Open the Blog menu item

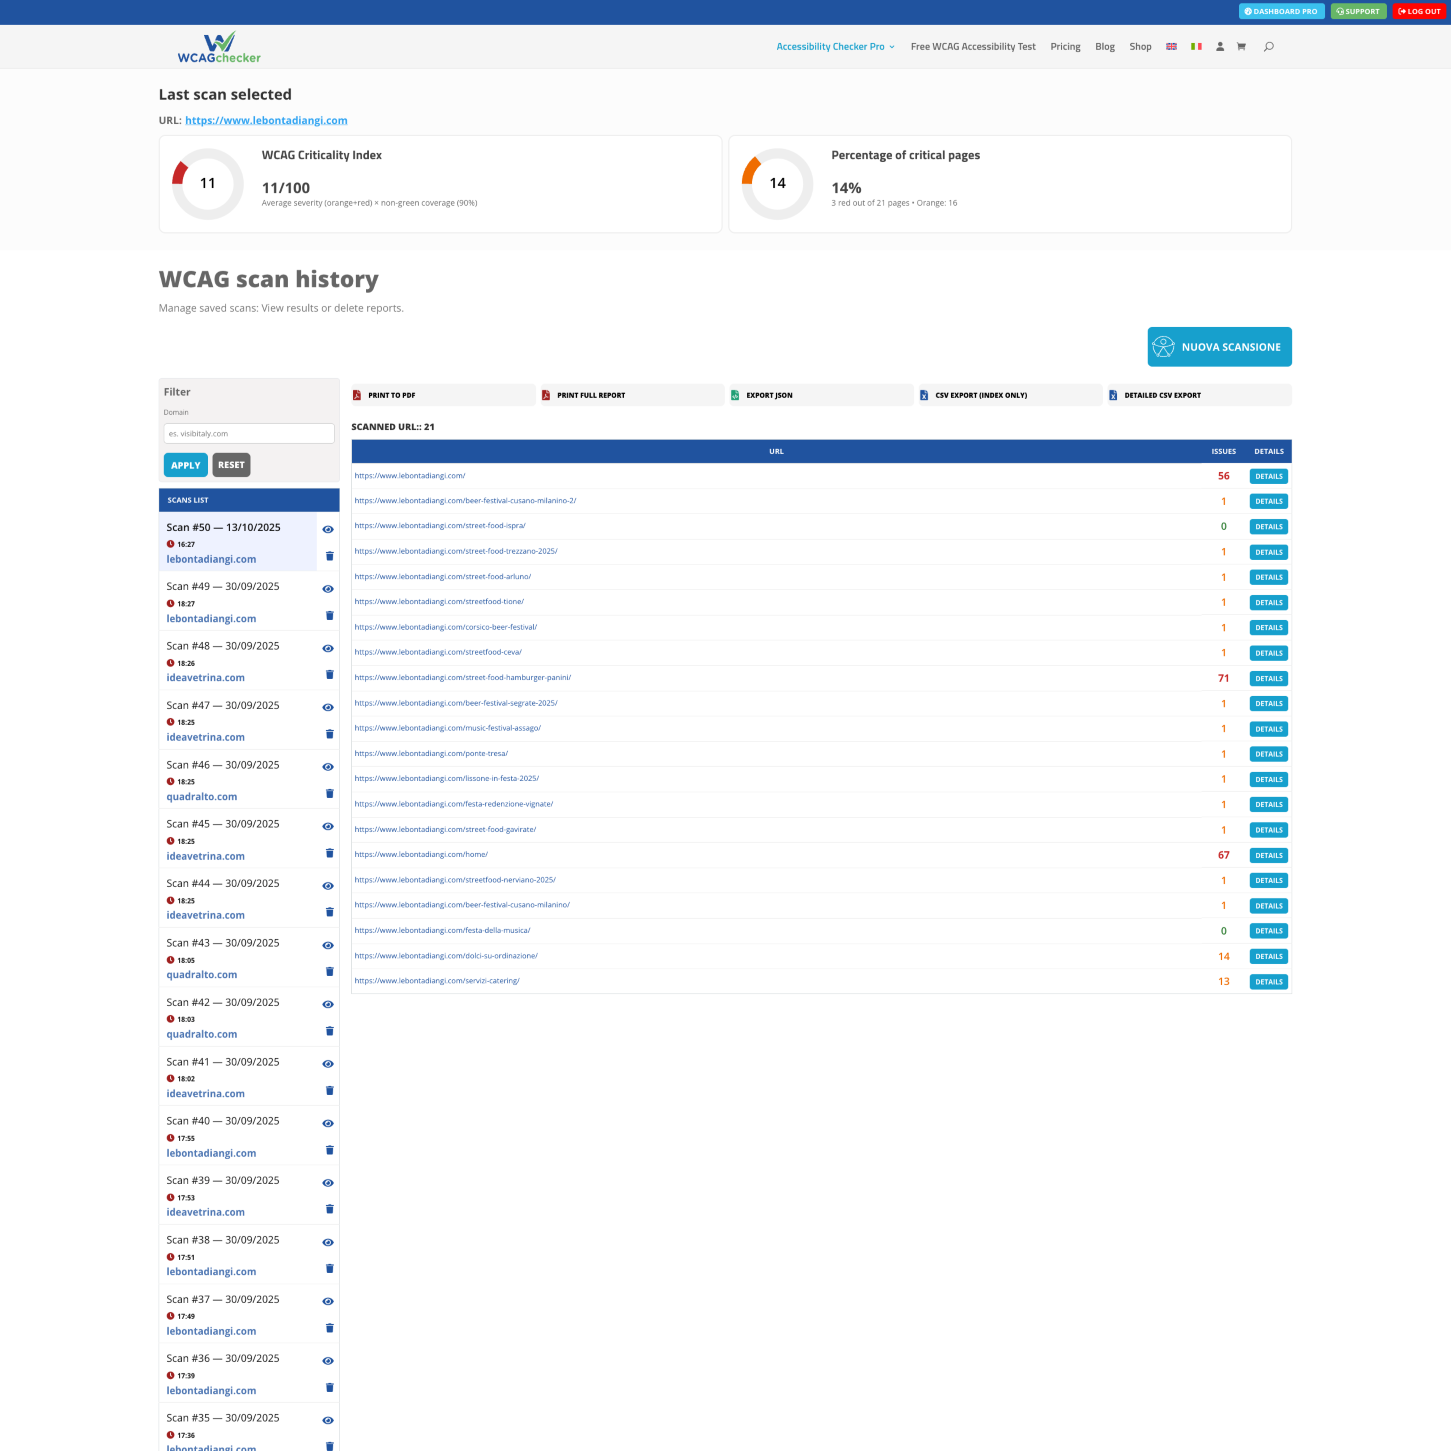point(1105,47)
